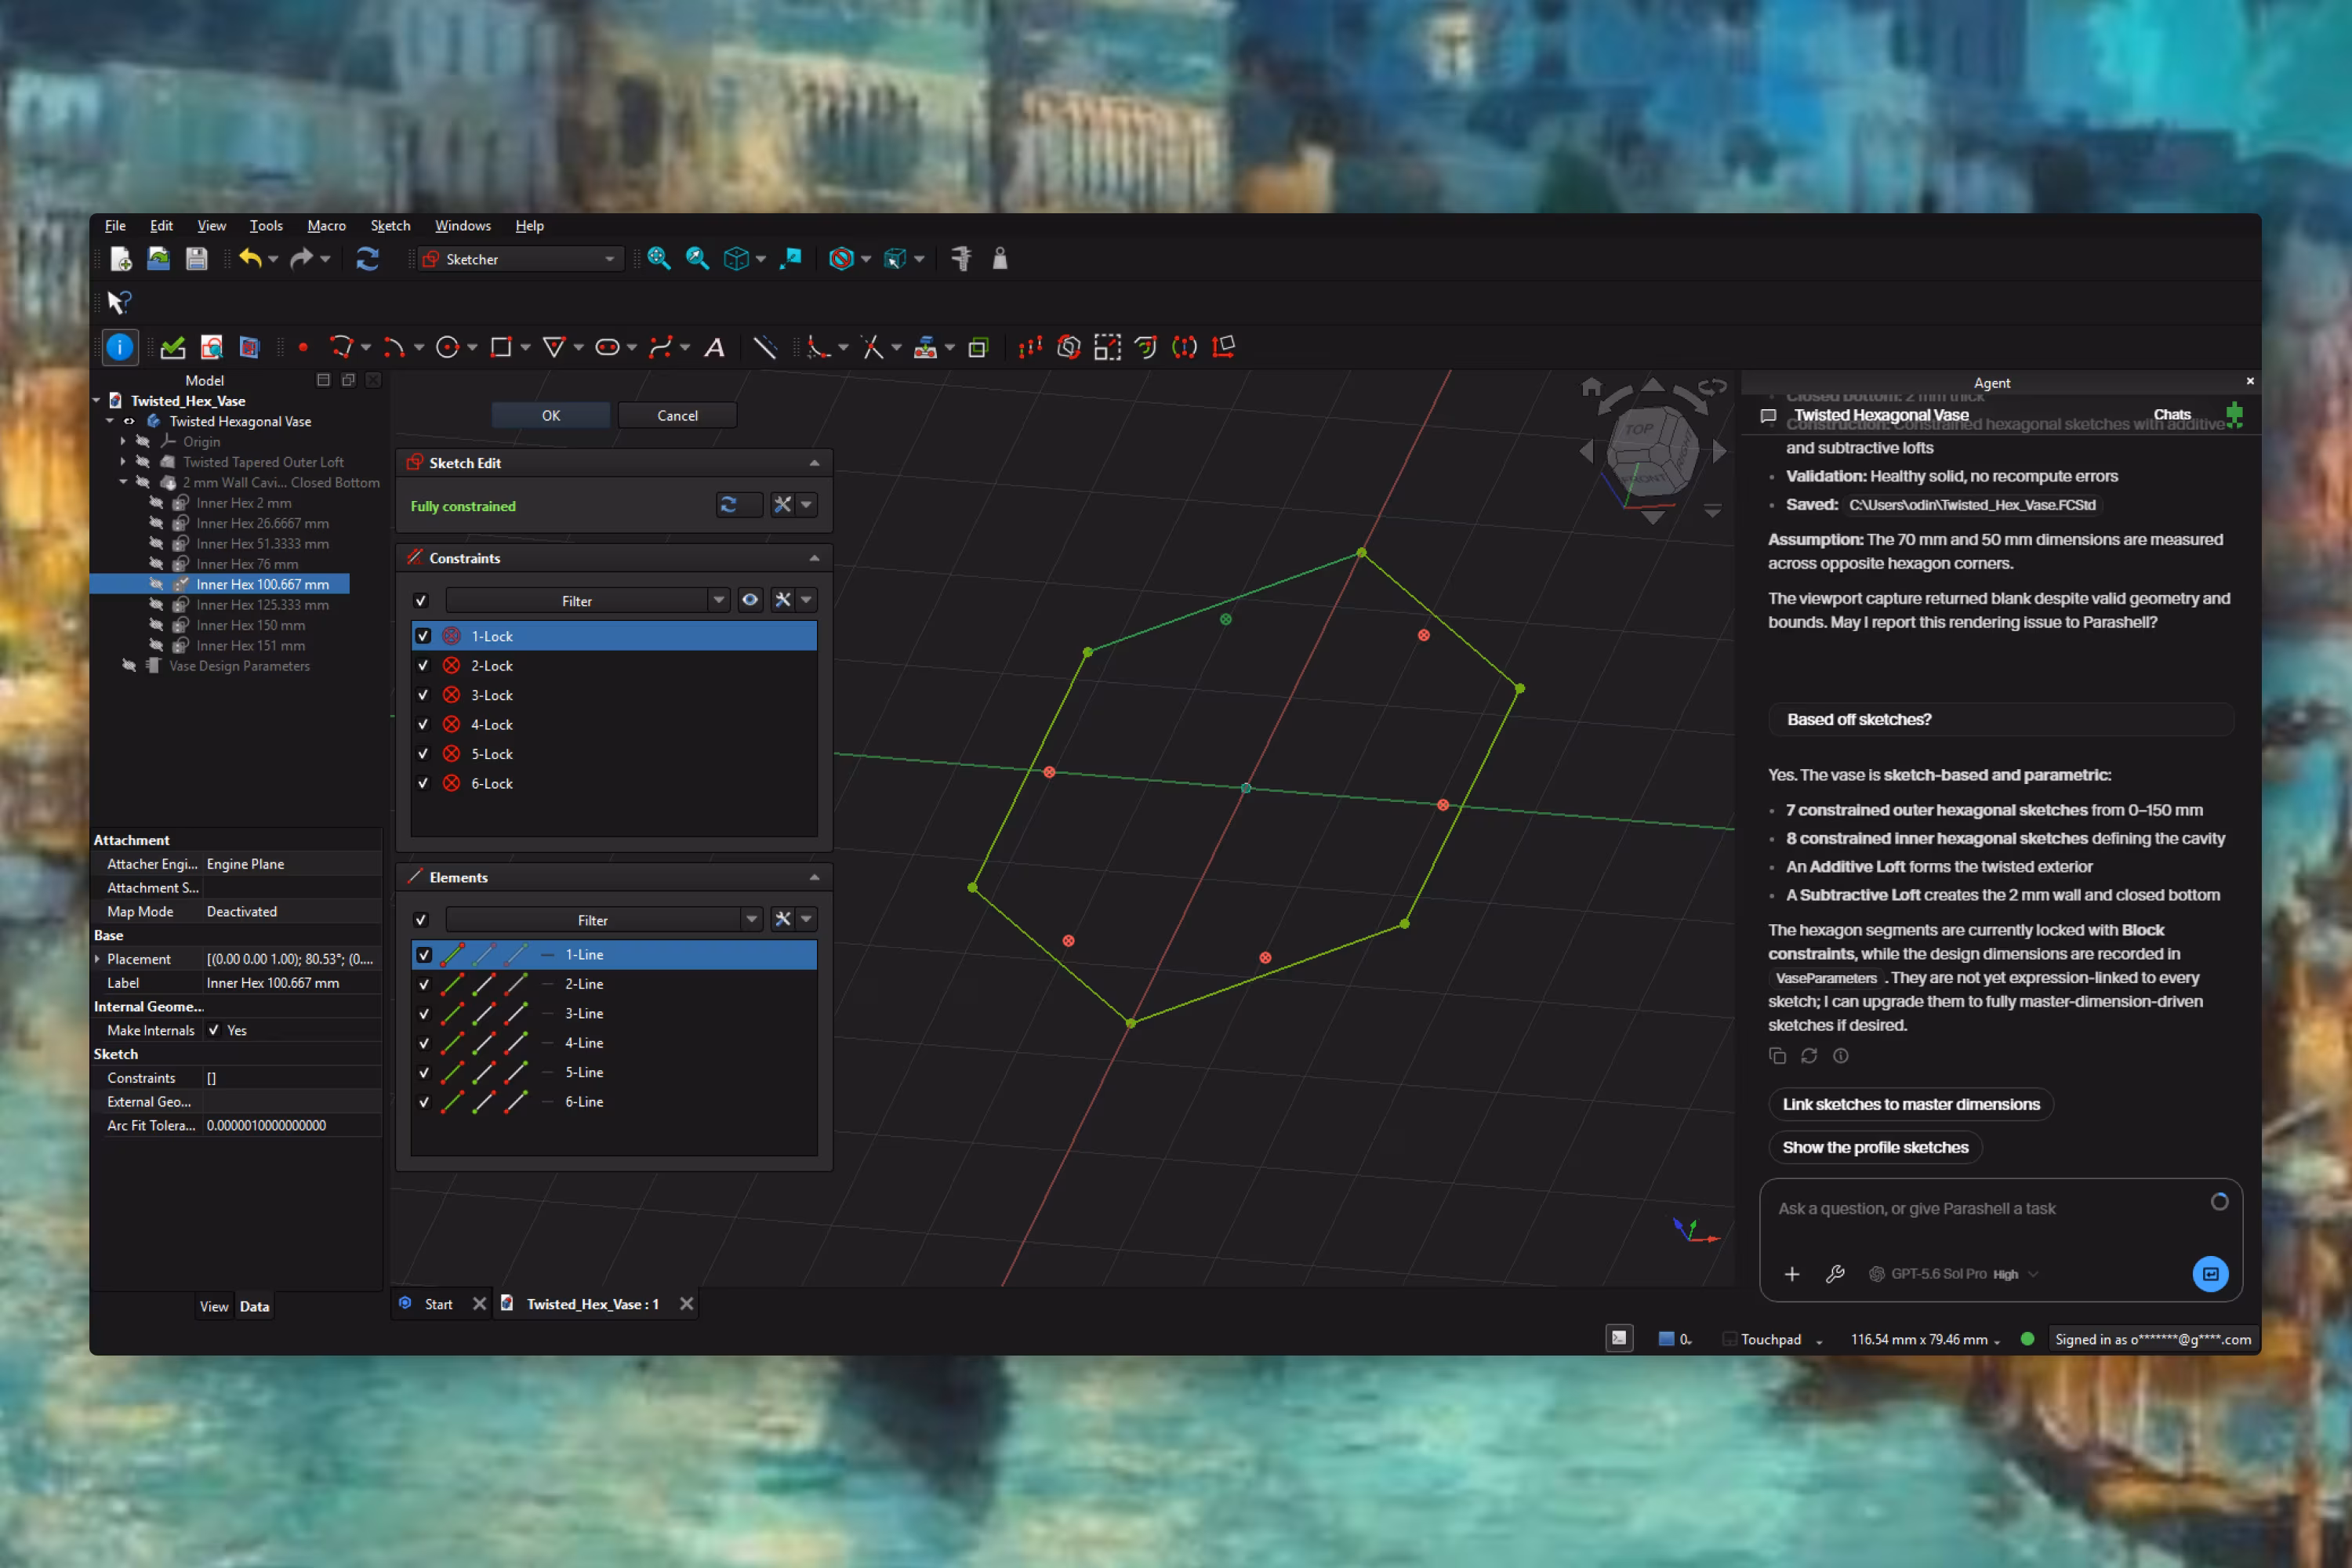Collapse the Elements section
Screen dimensions: 2352x1568
[x=815, y=878]
